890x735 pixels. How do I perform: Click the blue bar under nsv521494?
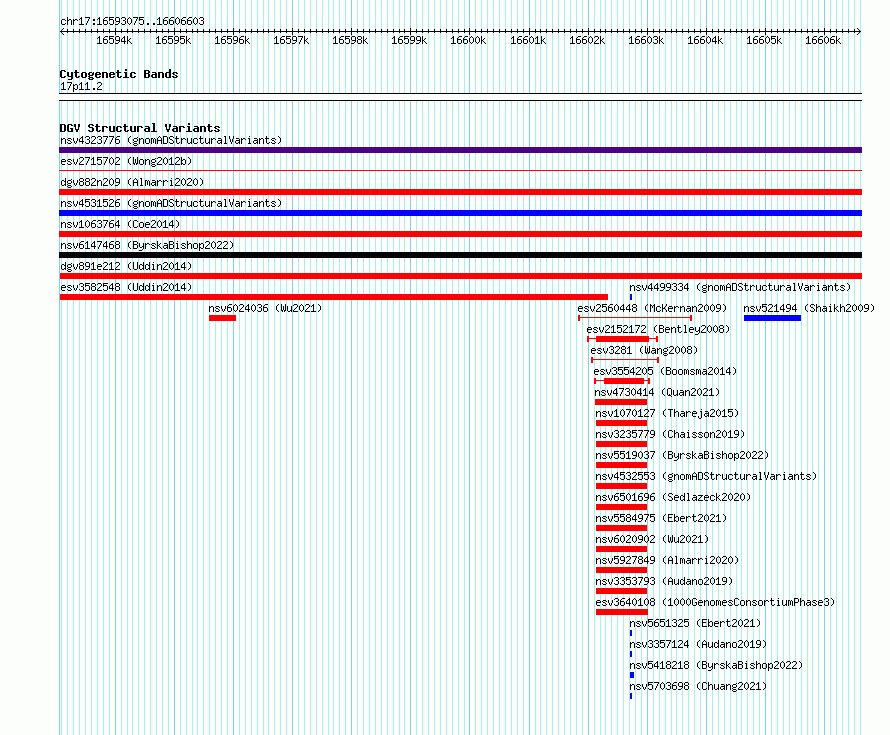click(773, 318)
